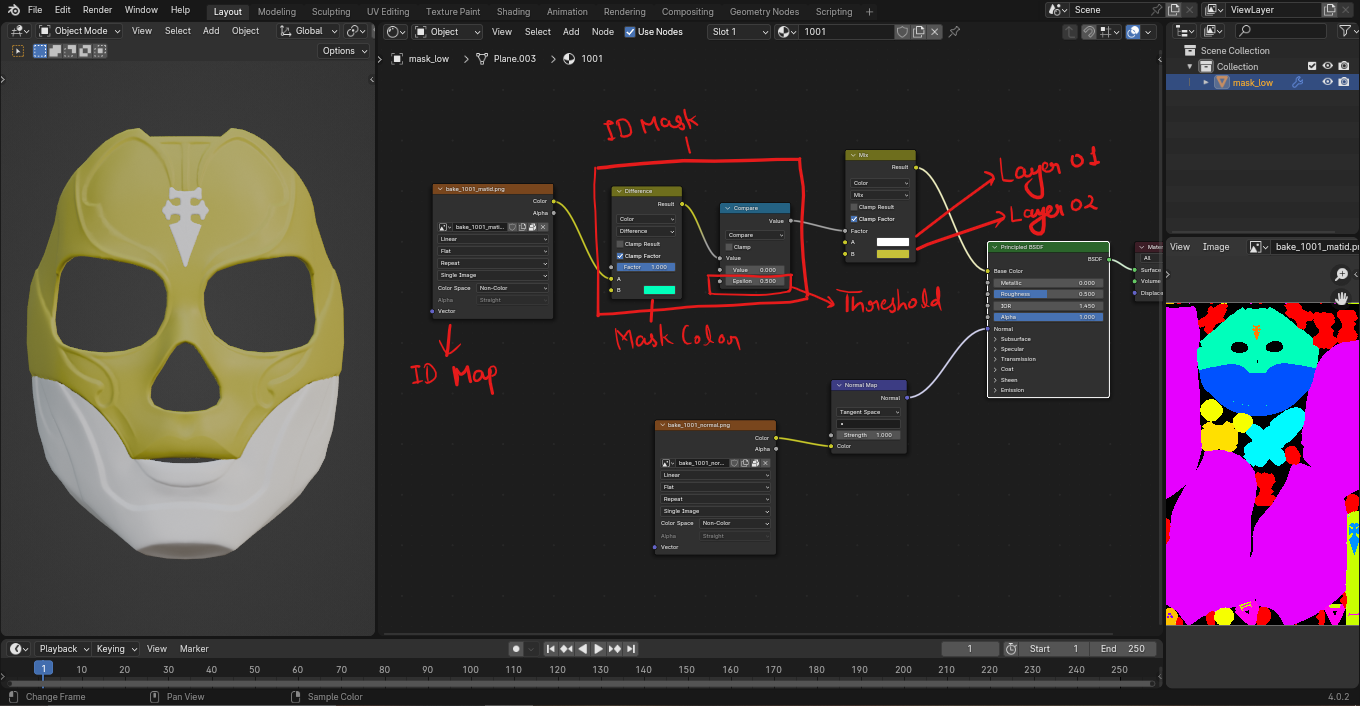Viewport: 1360px width, 706px height.
Task: Expand the mask_low object tree row
Action: 1206,83
